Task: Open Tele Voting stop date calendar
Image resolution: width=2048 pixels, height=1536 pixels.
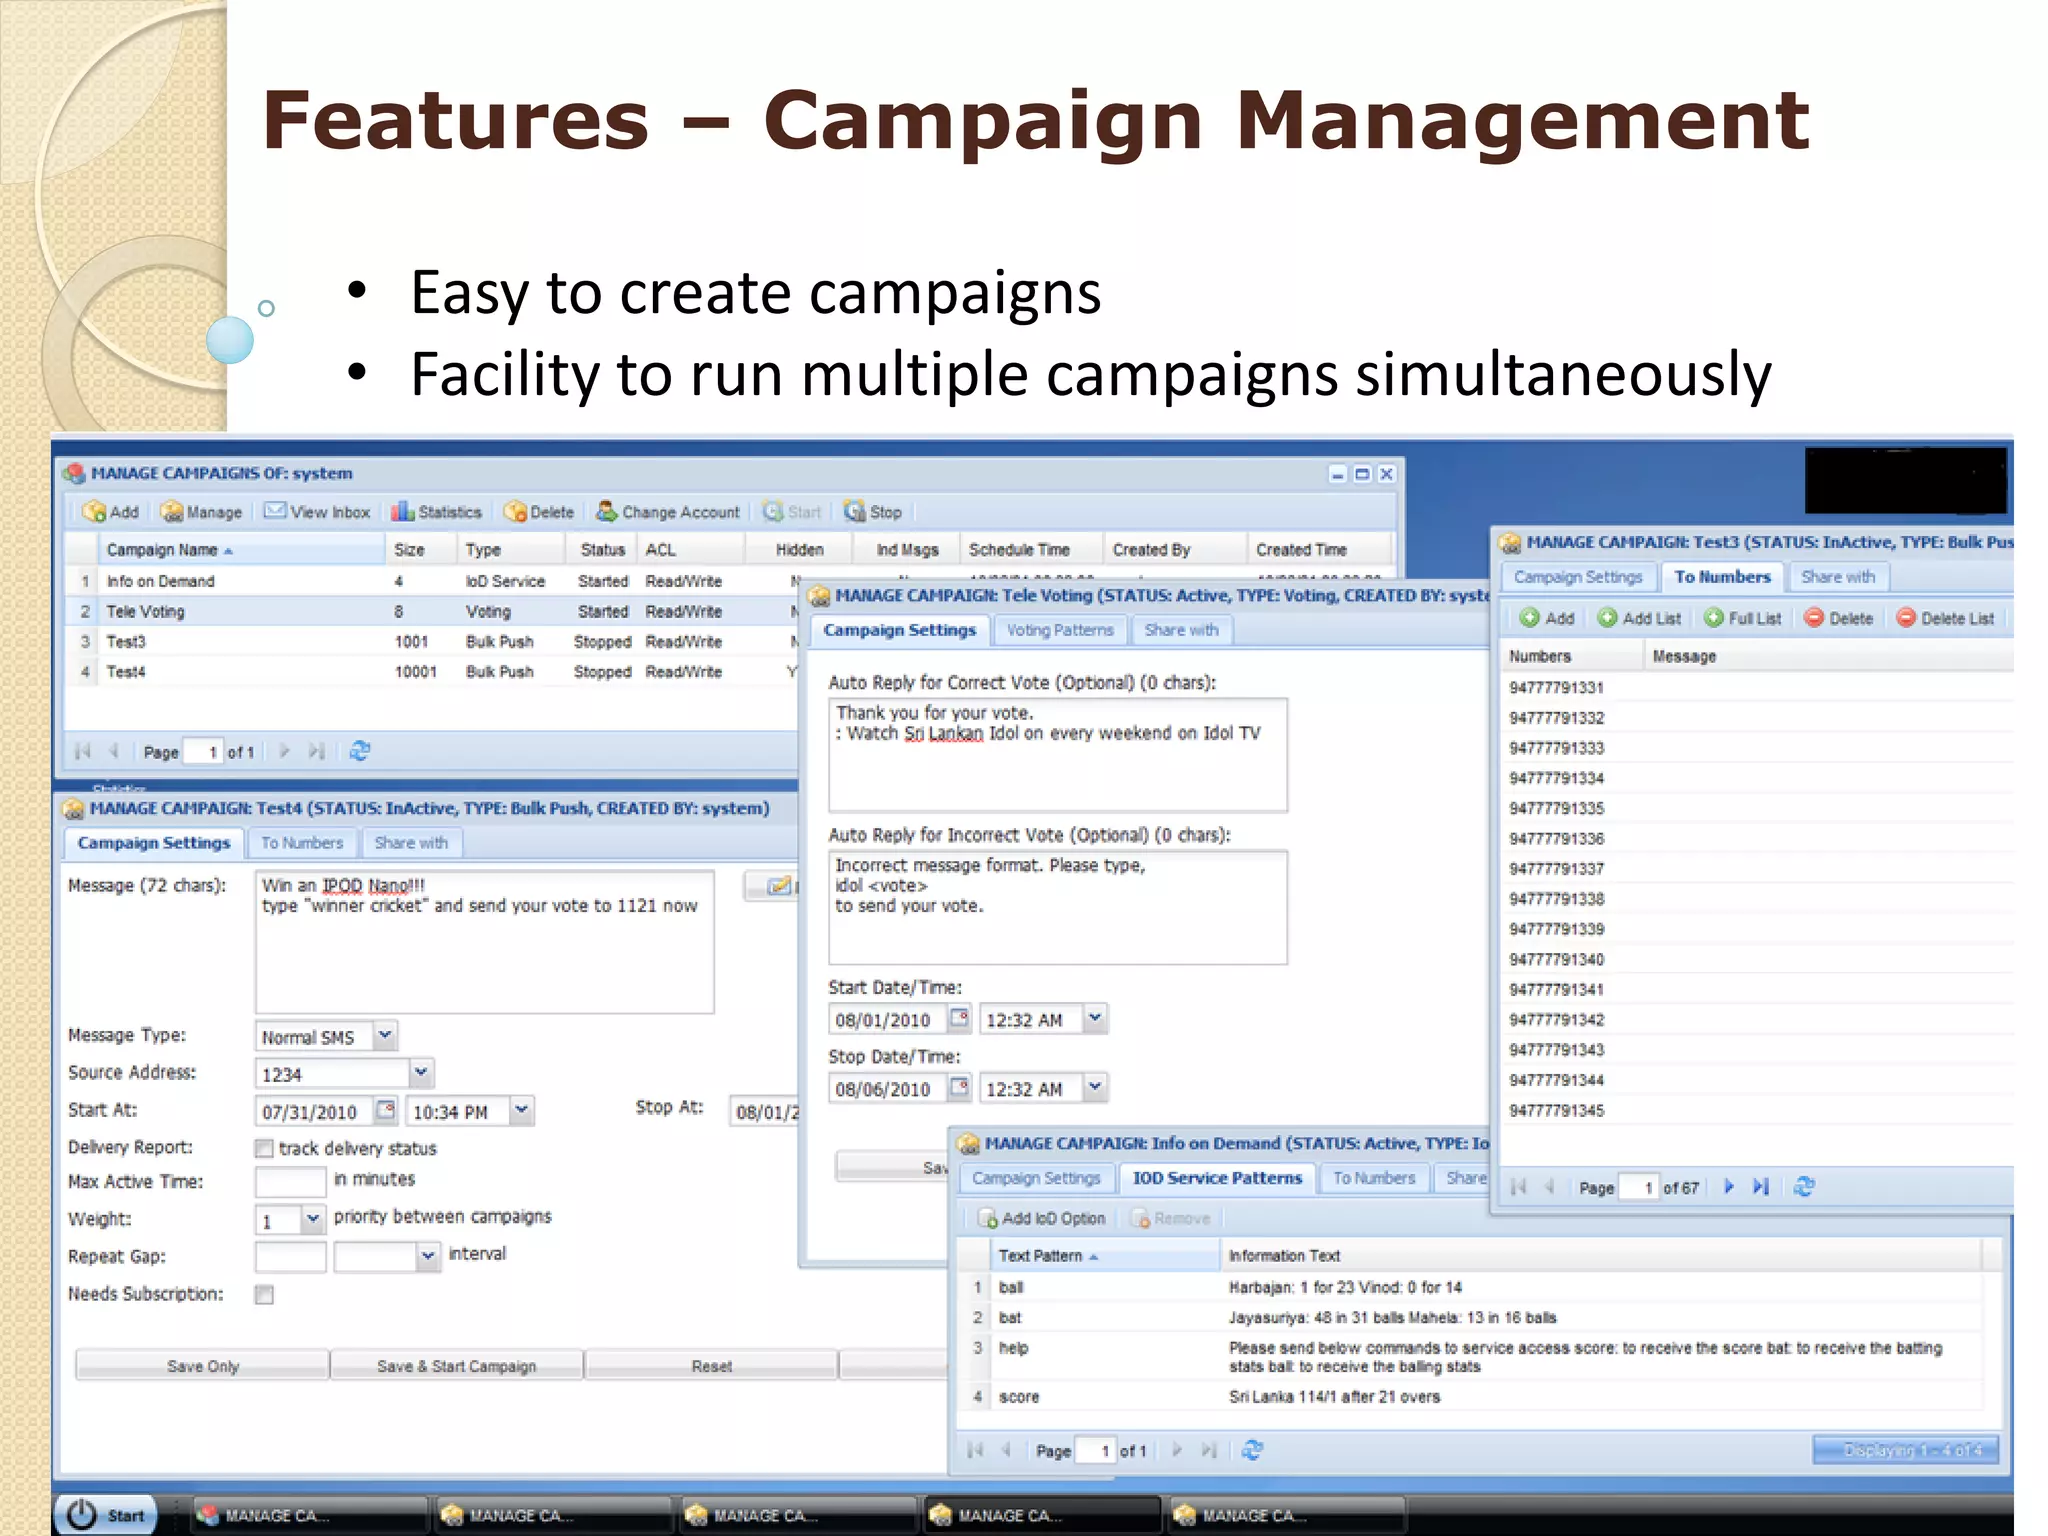Action: 959,1087
